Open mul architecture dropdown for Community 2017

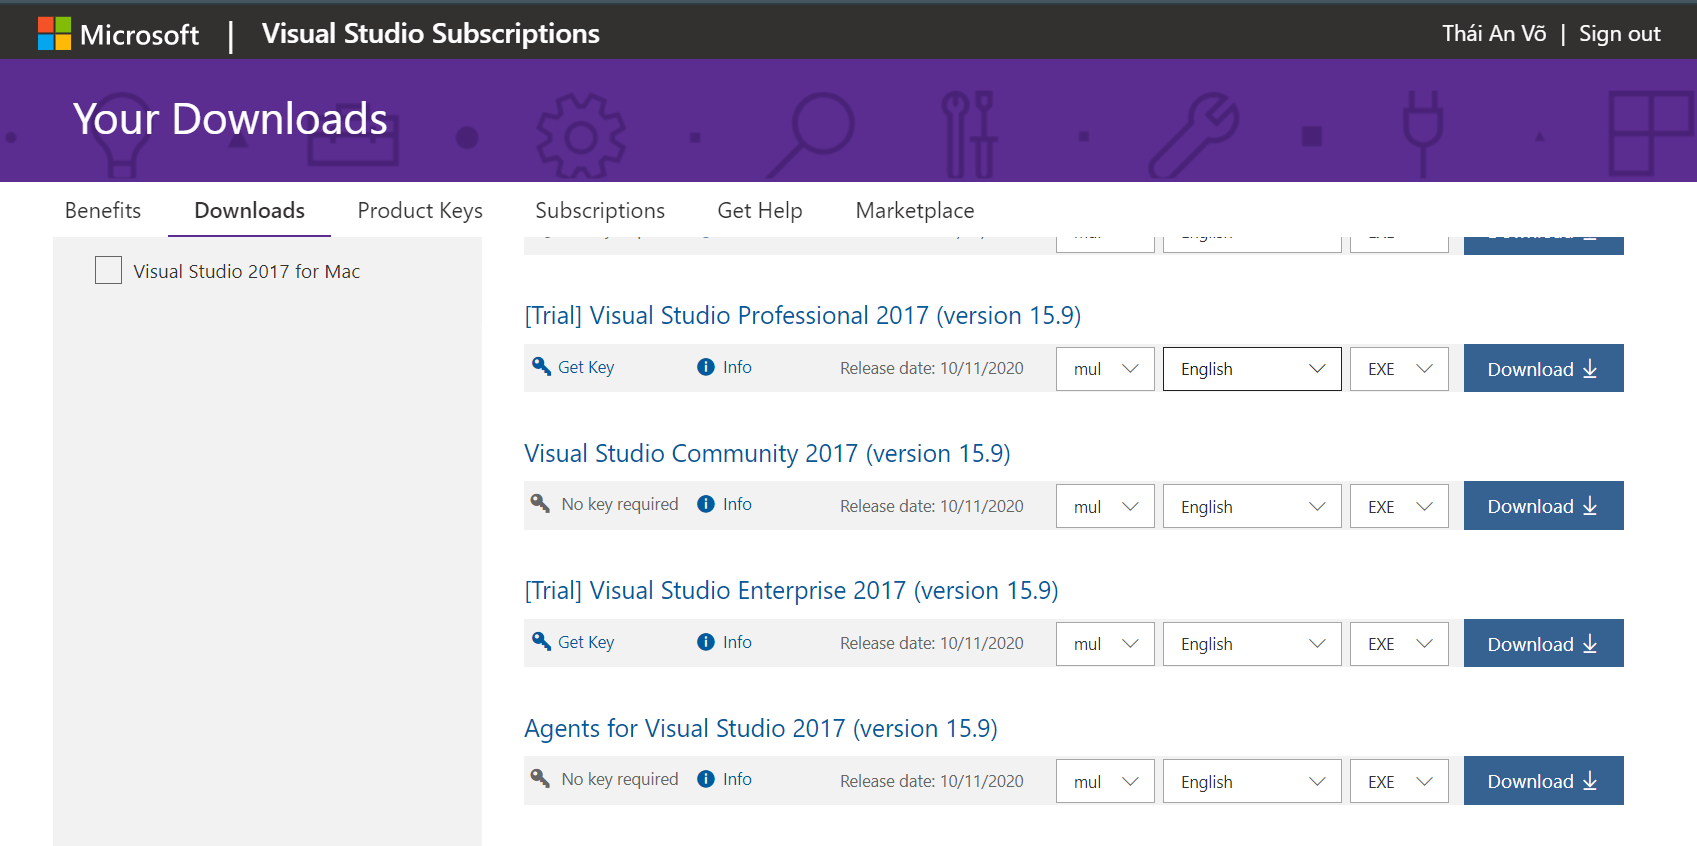pyautogui.click(x=1105, y=506)
